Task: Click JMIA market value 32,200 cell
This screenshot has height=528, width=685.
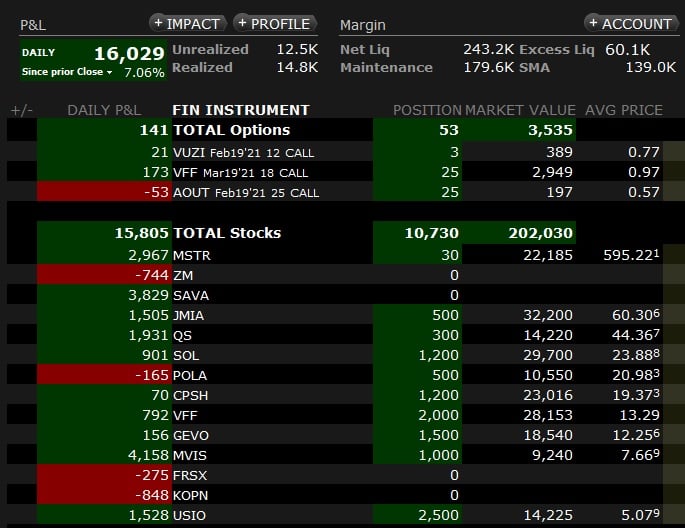Action: point(519,315)
